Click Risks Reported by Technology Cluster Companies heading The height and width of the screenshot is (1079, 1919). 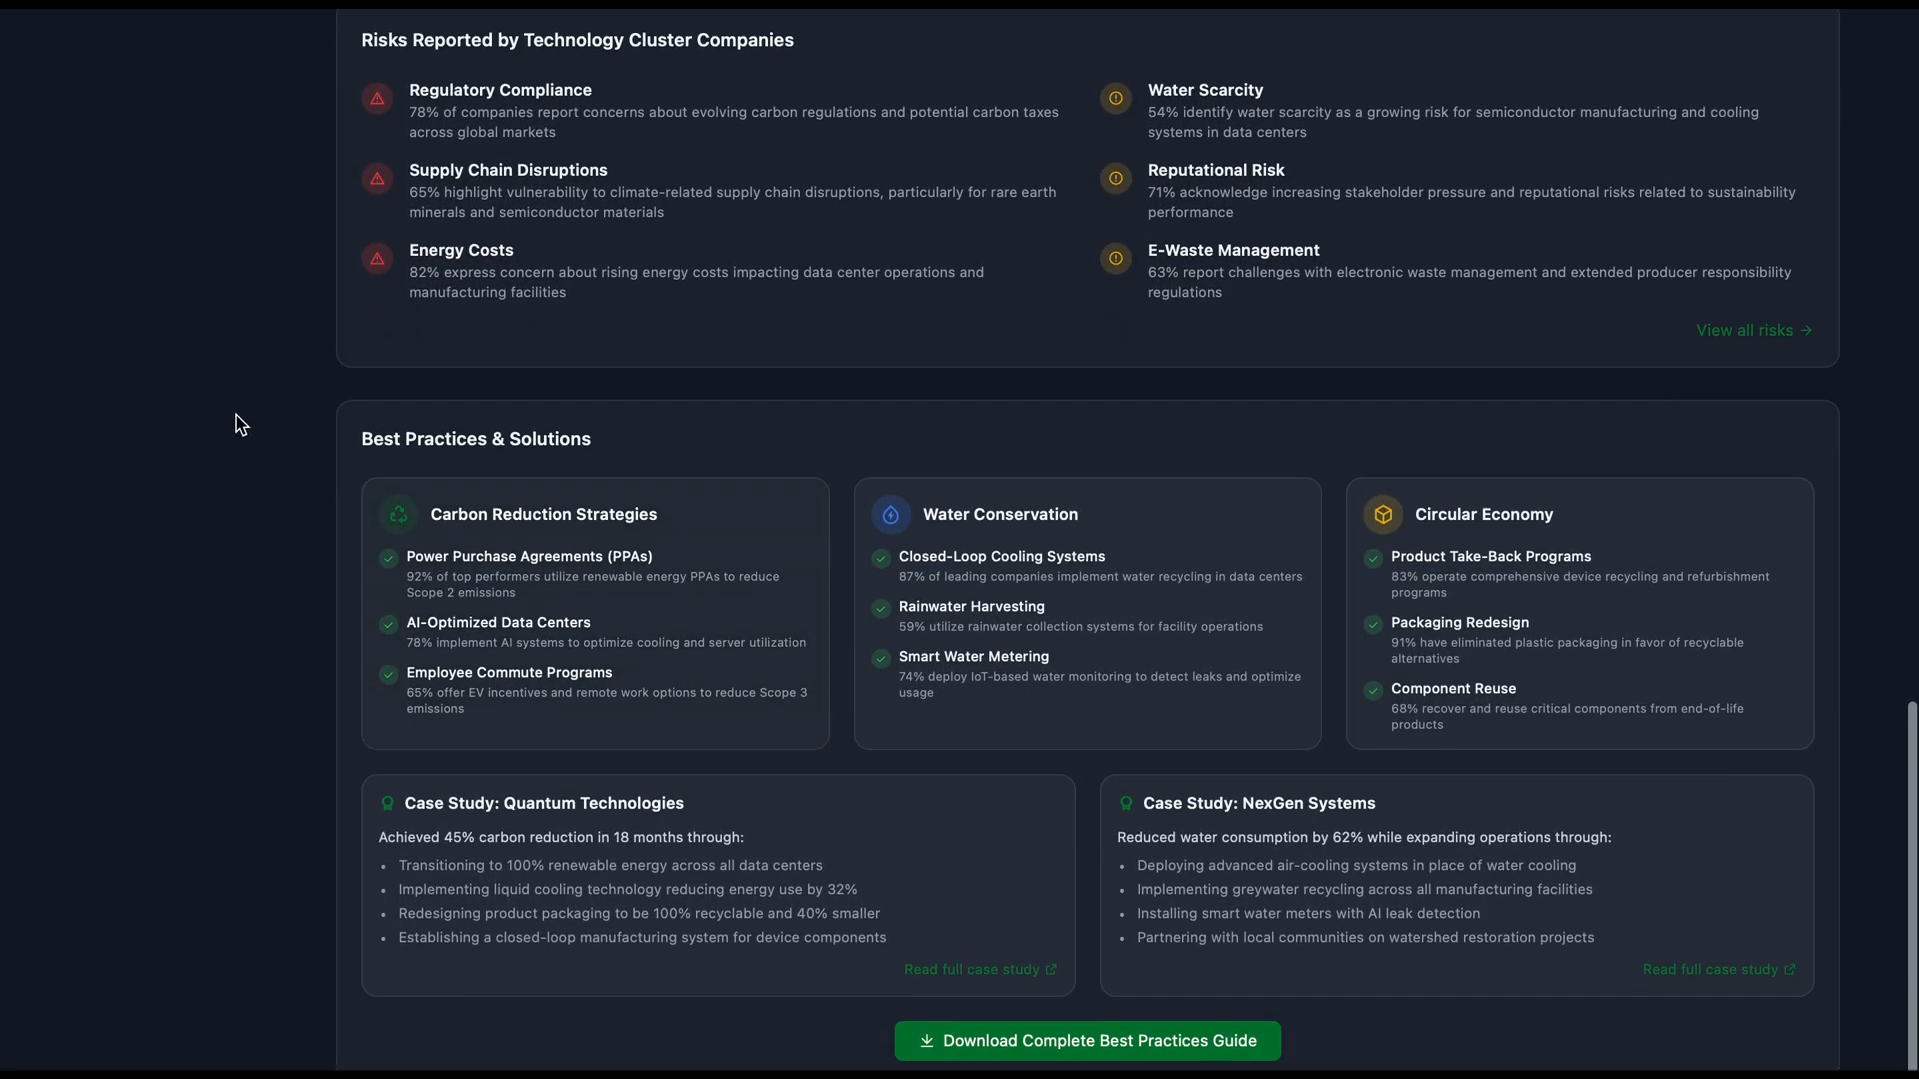pos(577,40)
